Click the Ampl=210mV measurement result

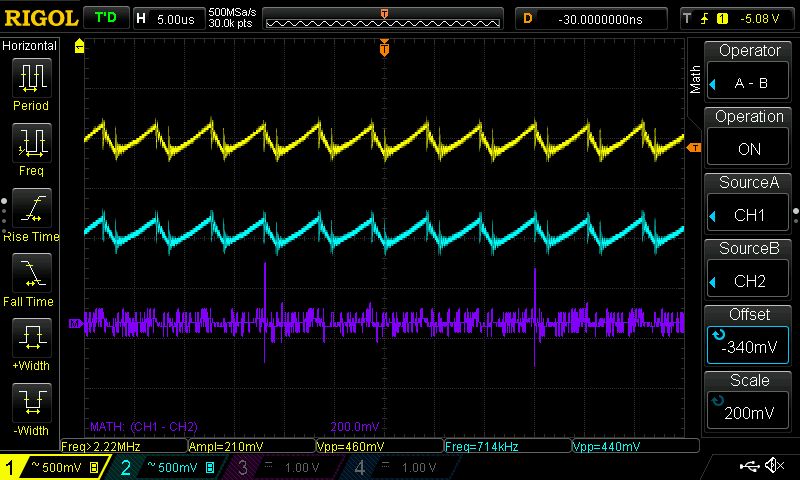tap(252, 446)
